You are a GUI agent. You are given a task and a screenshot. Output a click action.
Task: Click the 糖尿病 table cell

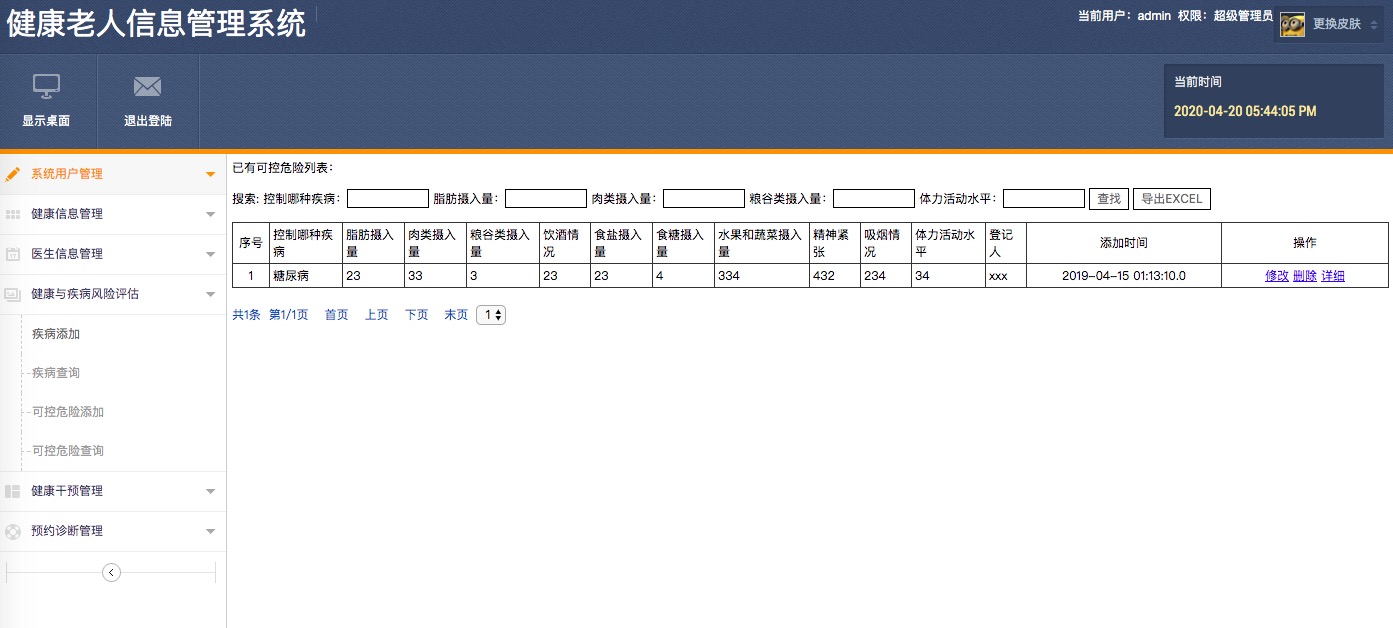(x=305, y=276)
